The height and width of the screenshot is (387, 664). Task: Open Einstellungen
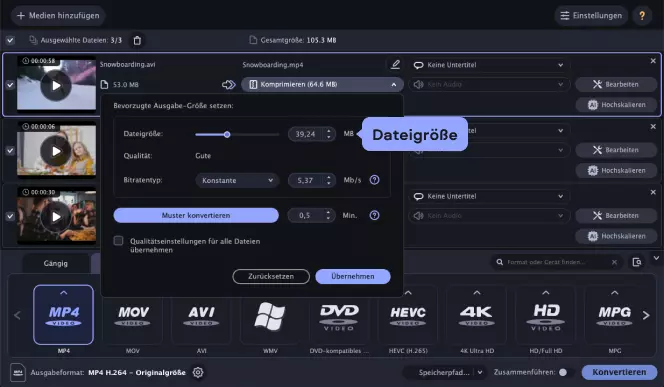point(591,16)
